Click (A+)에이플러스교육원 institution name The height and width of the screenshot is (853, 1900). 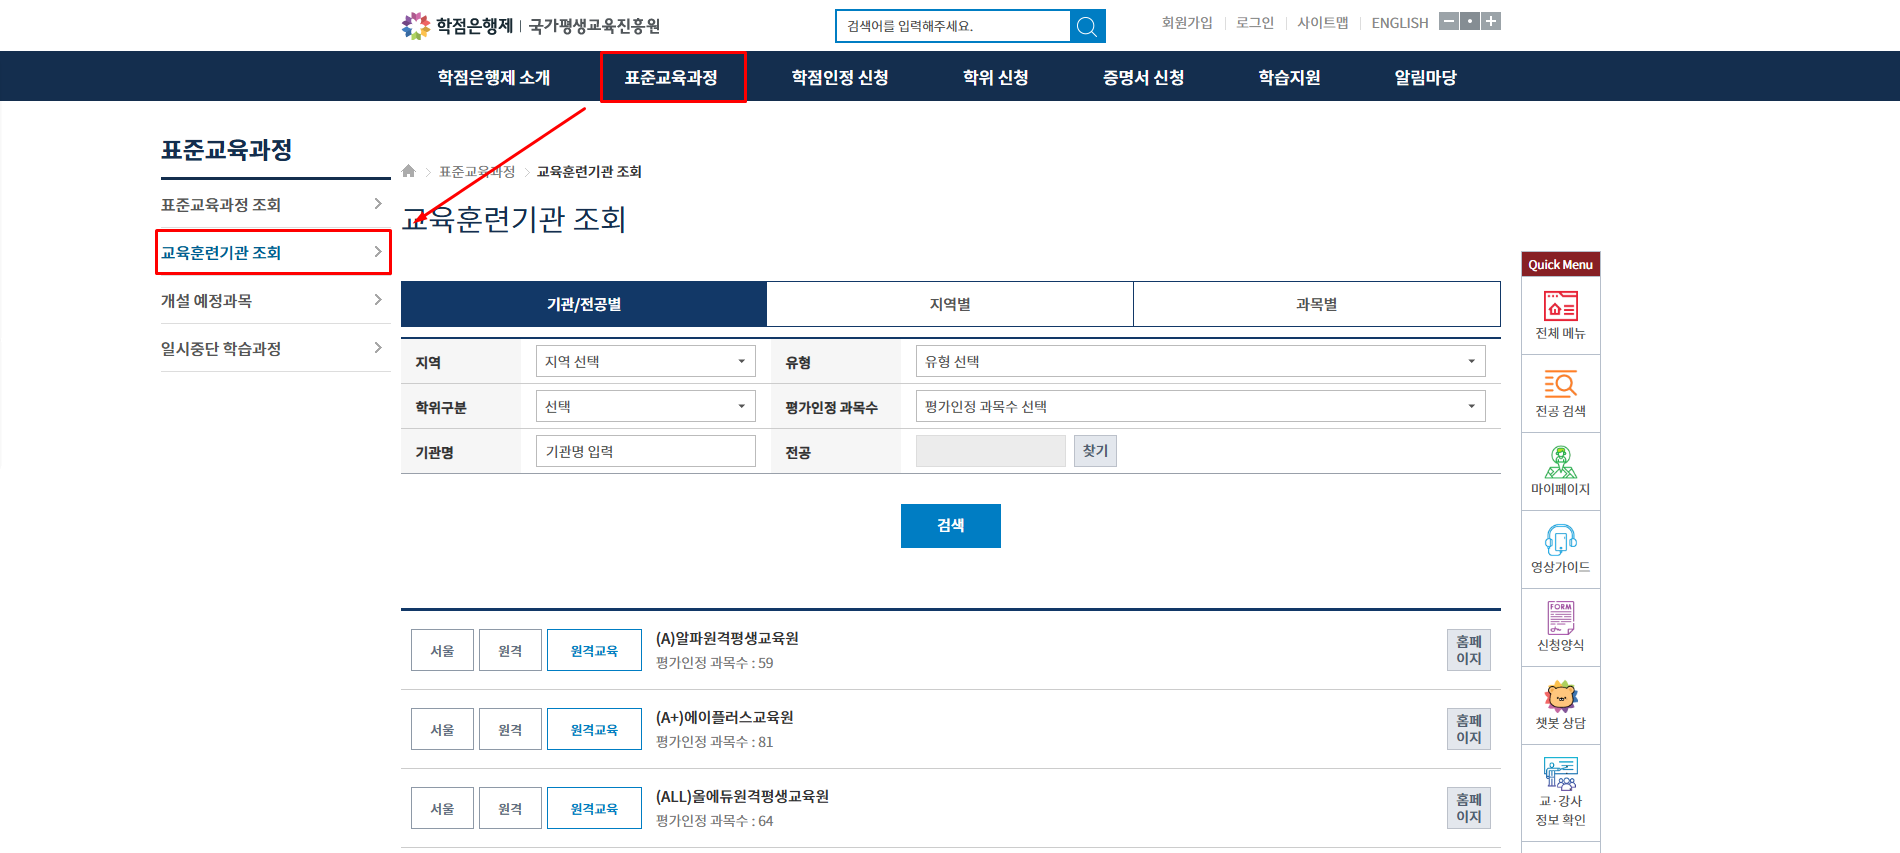(x=725, y=717)
